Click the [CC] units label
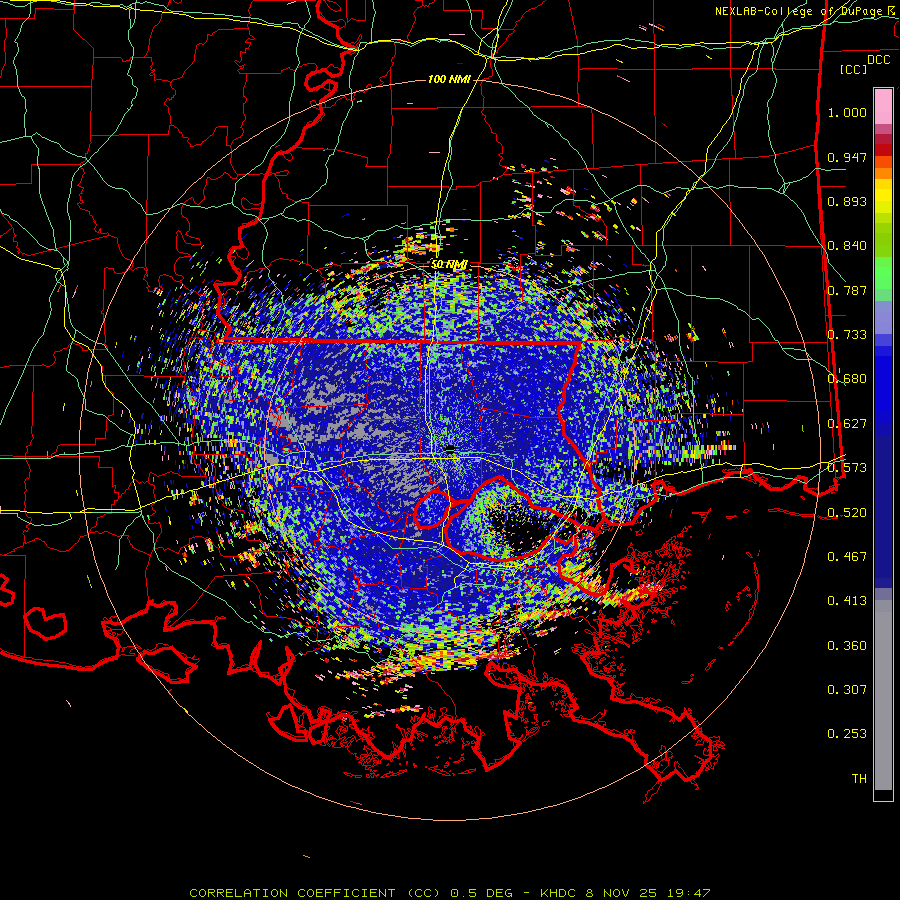 coord(854,69)
